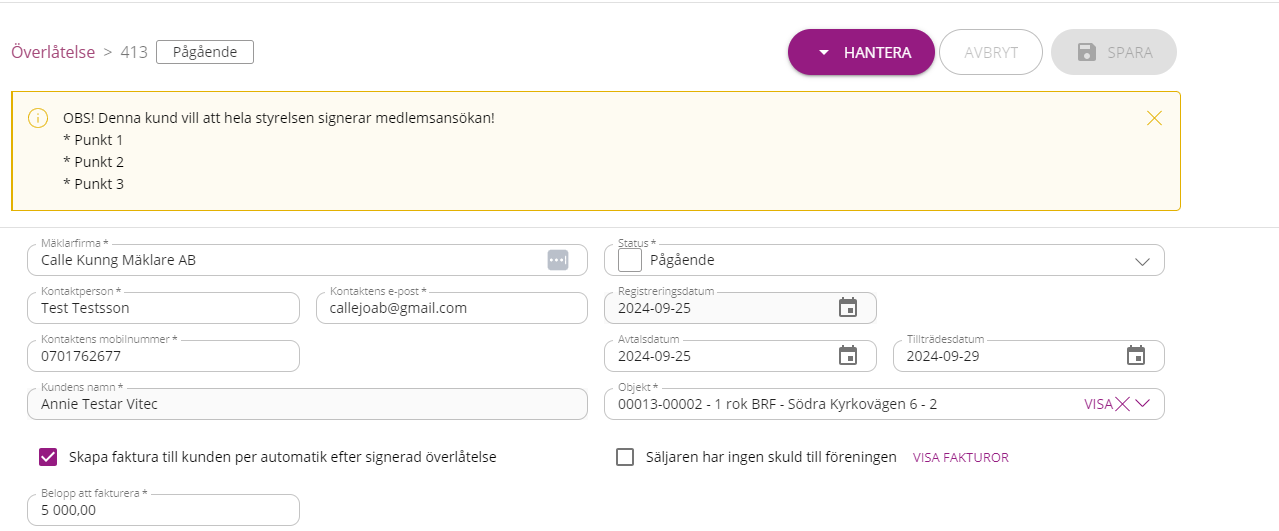
Task: Click the Pågående status badge
Action: coord(205,52)
